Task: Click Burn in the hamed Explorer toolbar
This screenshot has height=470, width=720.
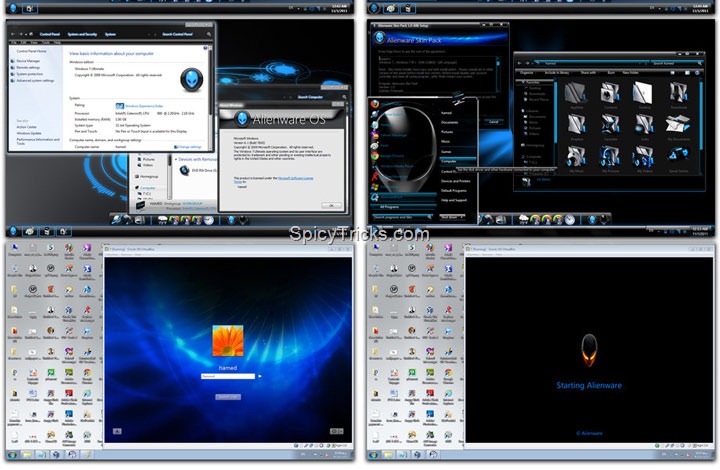Action: click(611, 73)
